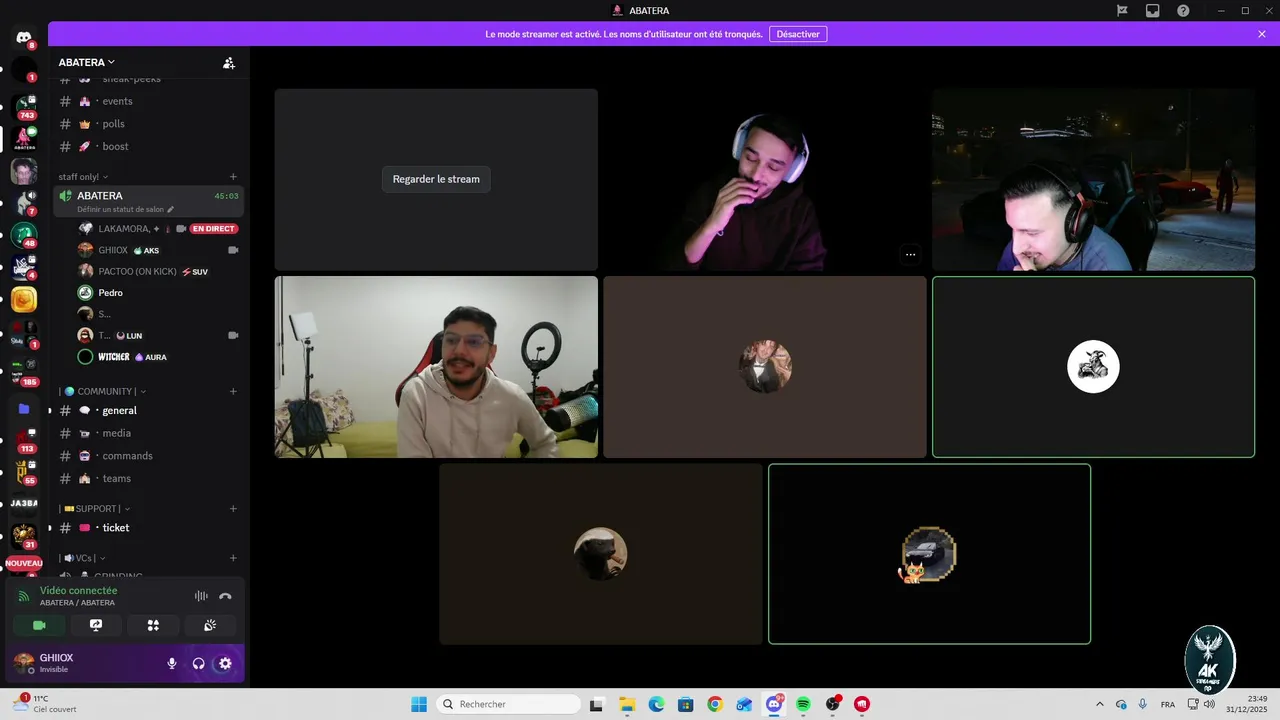1280x720 pixels.
Task: Select the ABATERA voice channel
Action: coord(149,201)
